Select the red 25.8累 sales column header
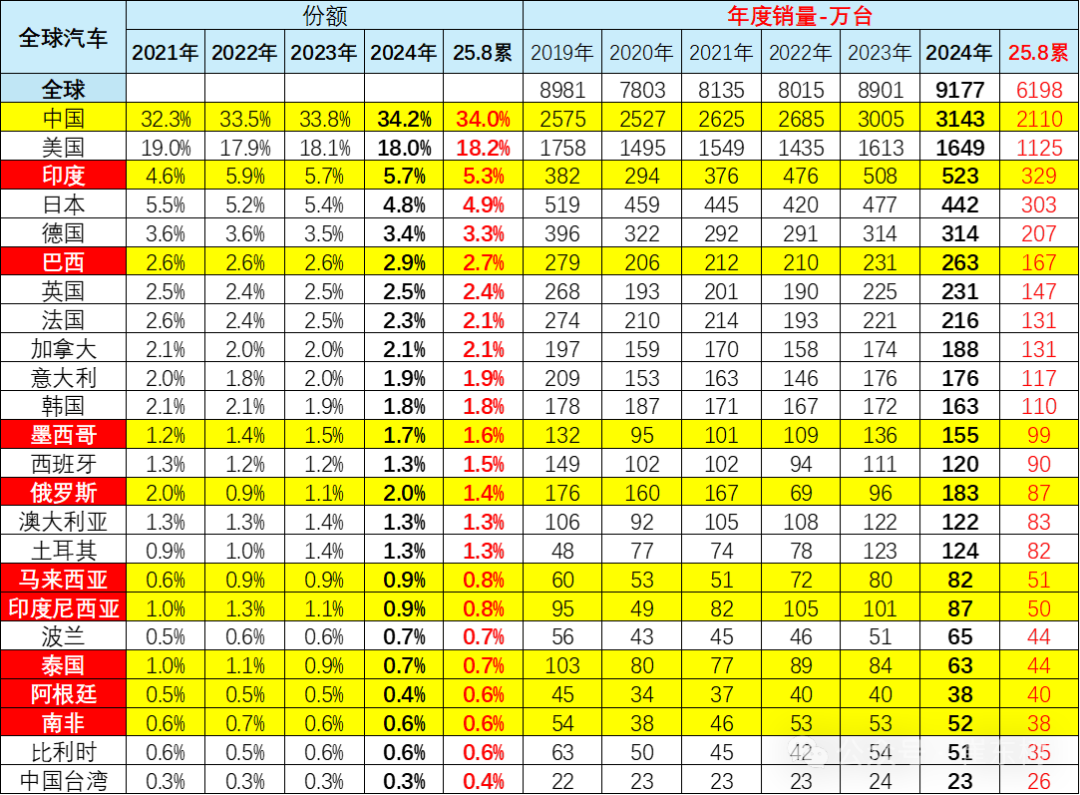Image resolution: width=1080 pixels, height=795 pixels. 1039,52
